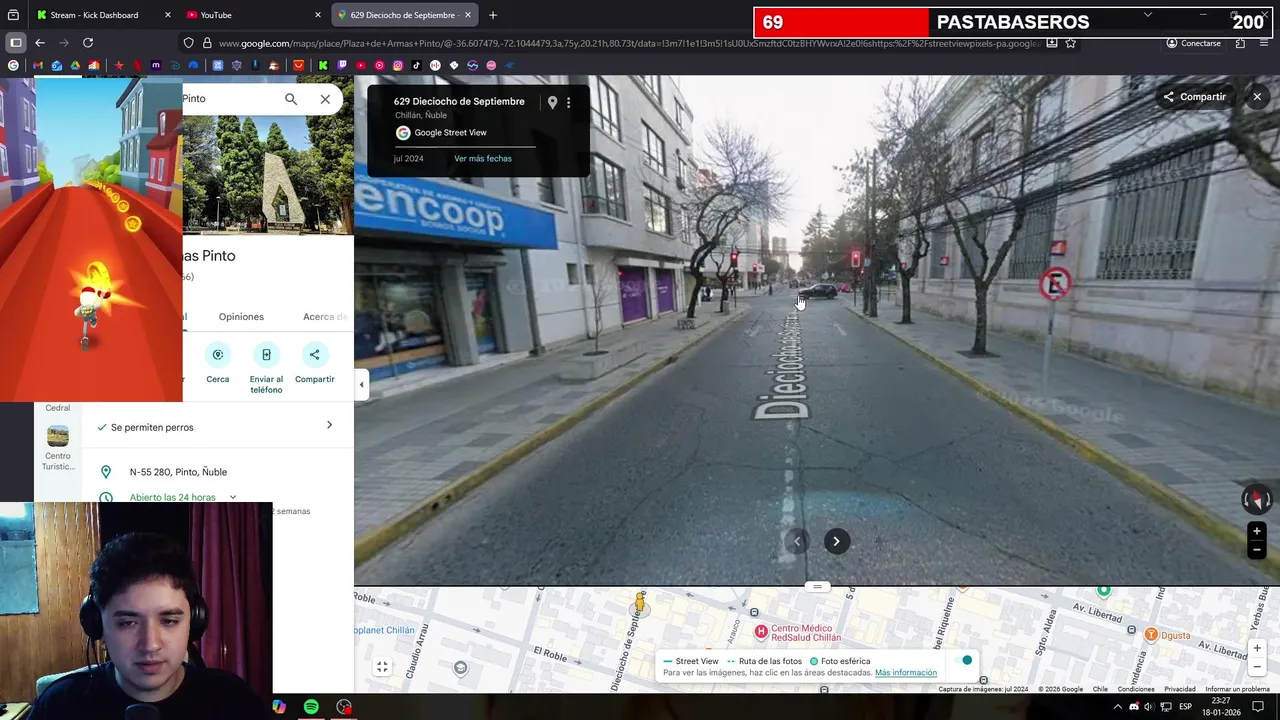
Task: Open the Acerca de tab
Action: (x=326, y=317)
